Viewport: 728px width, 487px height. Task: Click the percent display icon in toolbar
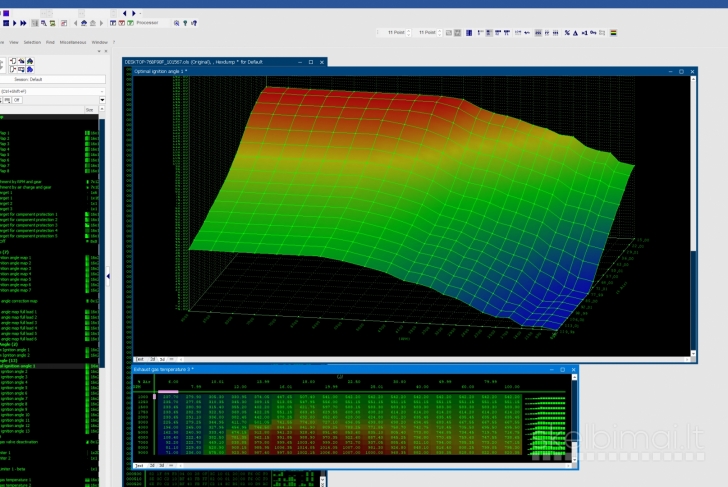pyautogui.click(x=567, y=33)
